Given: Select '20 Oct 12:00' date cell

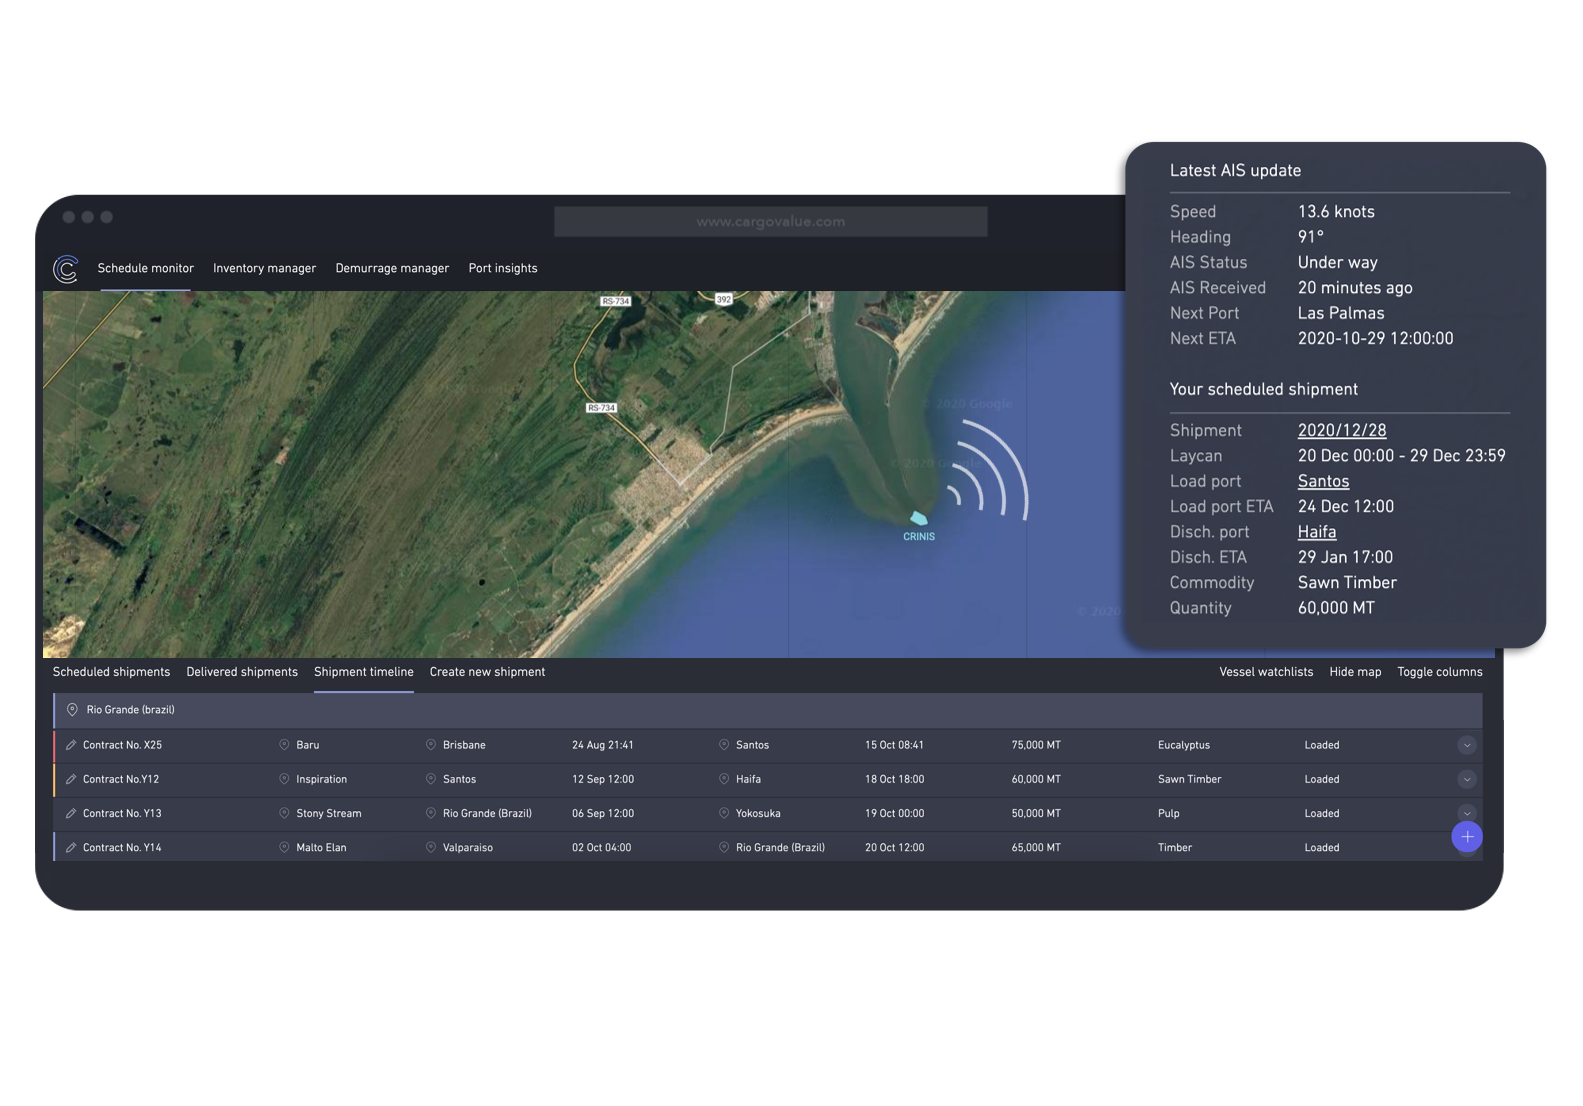Looking at the screenshot, I should [x=894, y=847].
